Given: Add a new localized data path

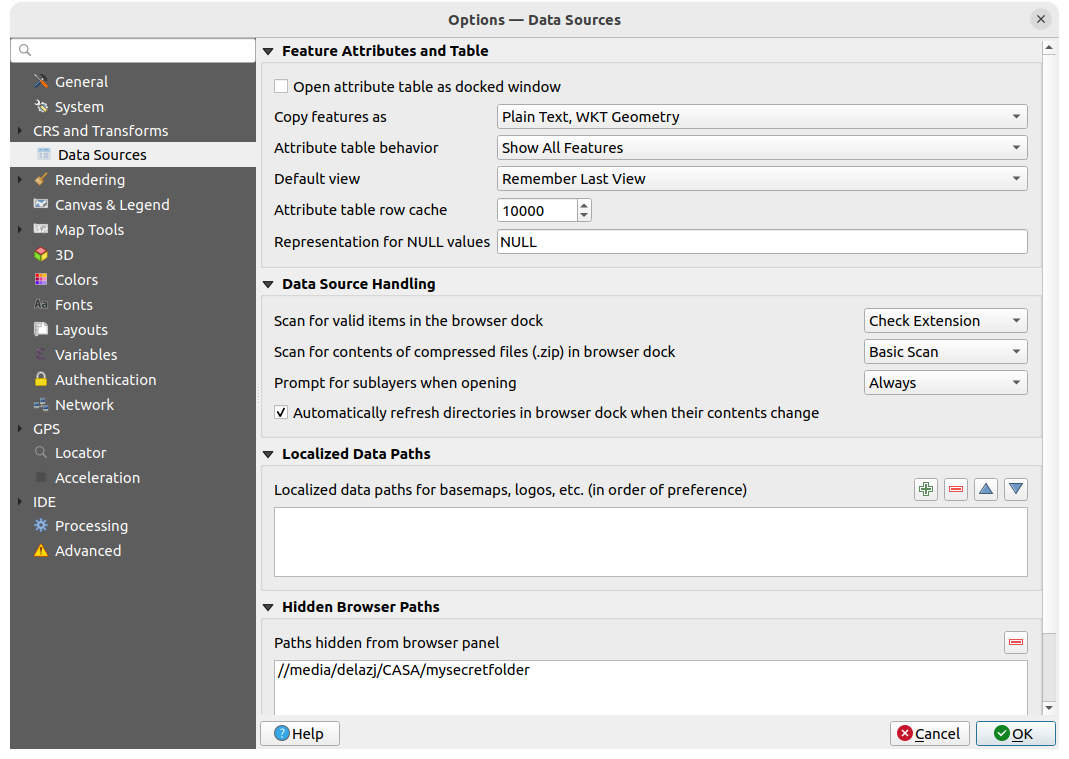Looking at the screenshot, I should point(925,488).
